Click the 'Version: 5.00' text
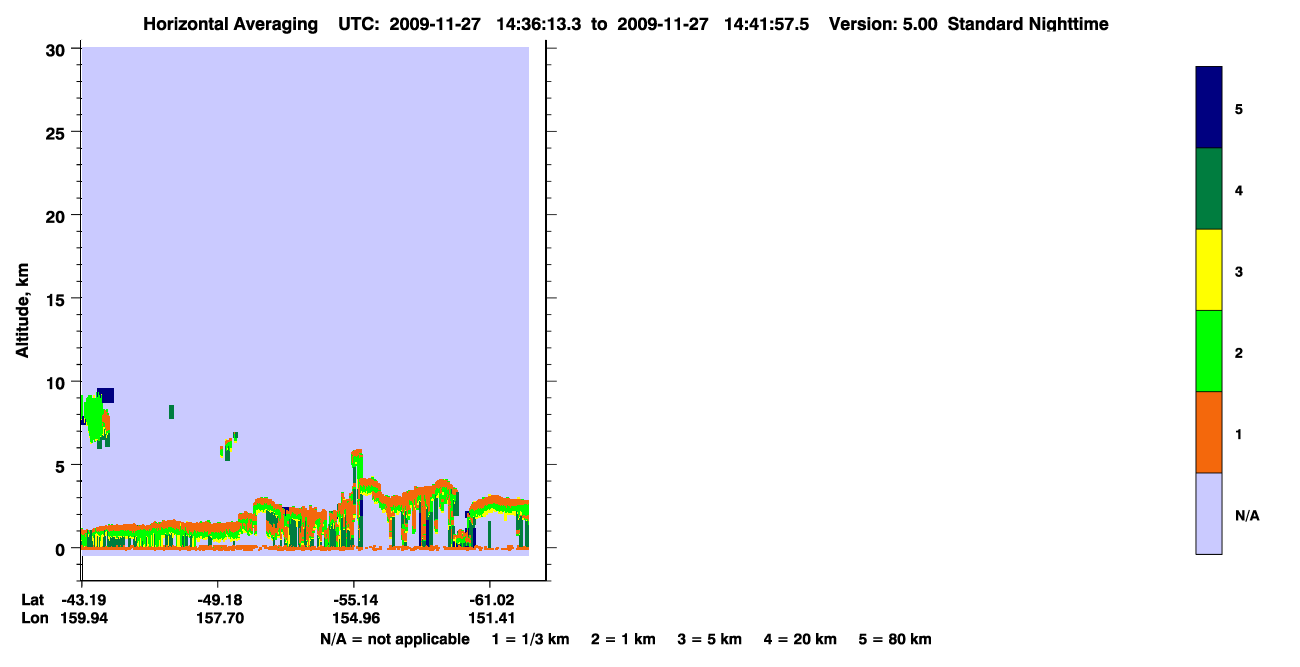 [x=883, y=24]
